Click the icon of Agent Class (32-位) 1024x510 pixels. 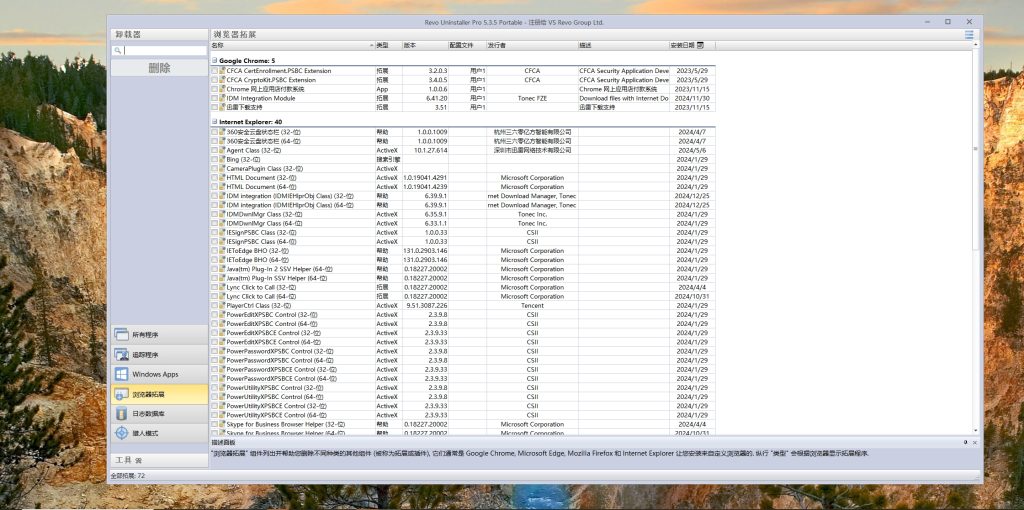pos(222,150)
